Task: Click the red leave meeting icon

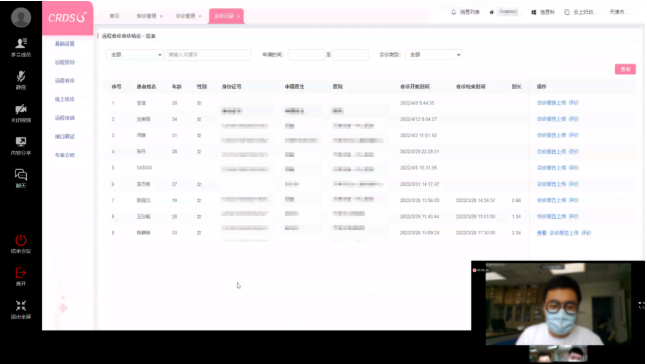Action: pos(21,273)
